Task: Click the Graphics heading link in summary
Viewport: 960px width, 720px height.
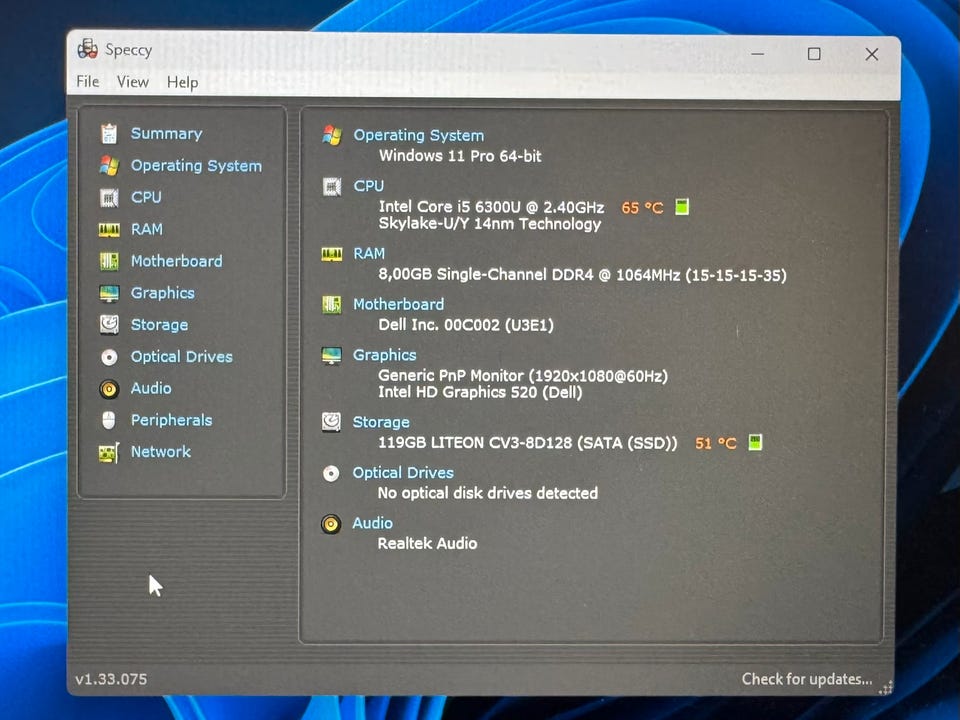Action: tap(384, 355)
